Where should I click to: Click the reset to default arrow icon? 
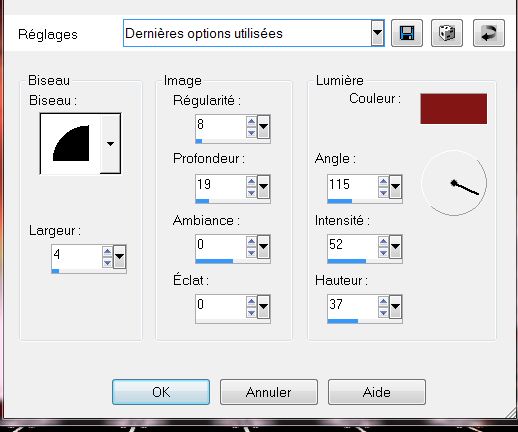[x=489, y=33]
